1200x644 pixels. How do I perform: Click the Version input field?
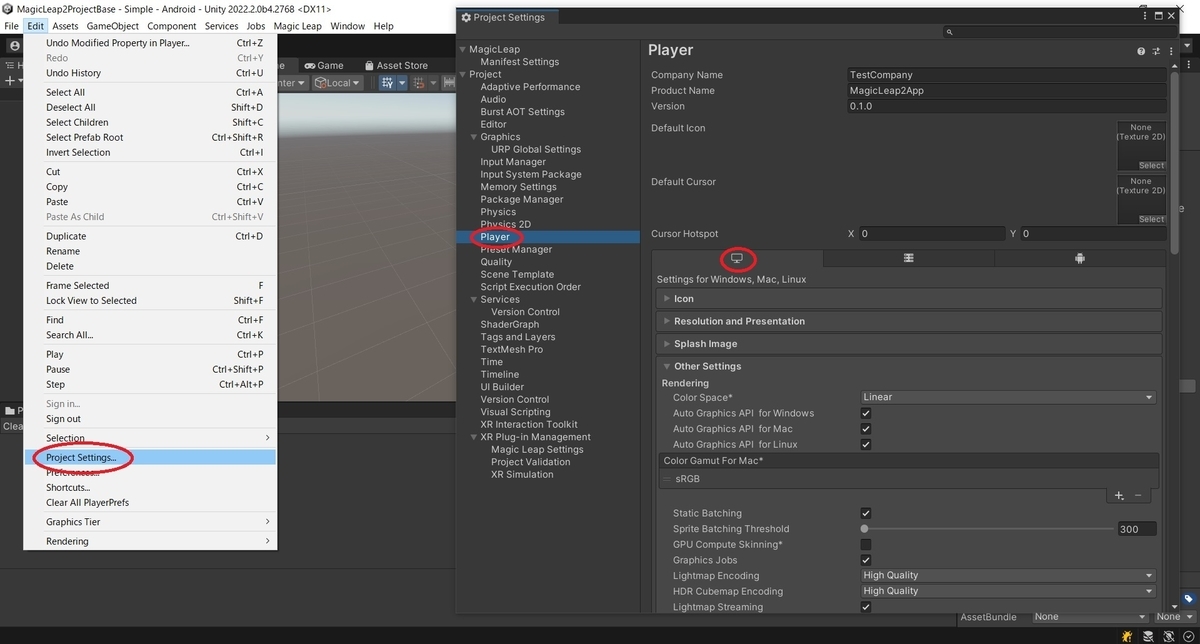(1006, 106)
